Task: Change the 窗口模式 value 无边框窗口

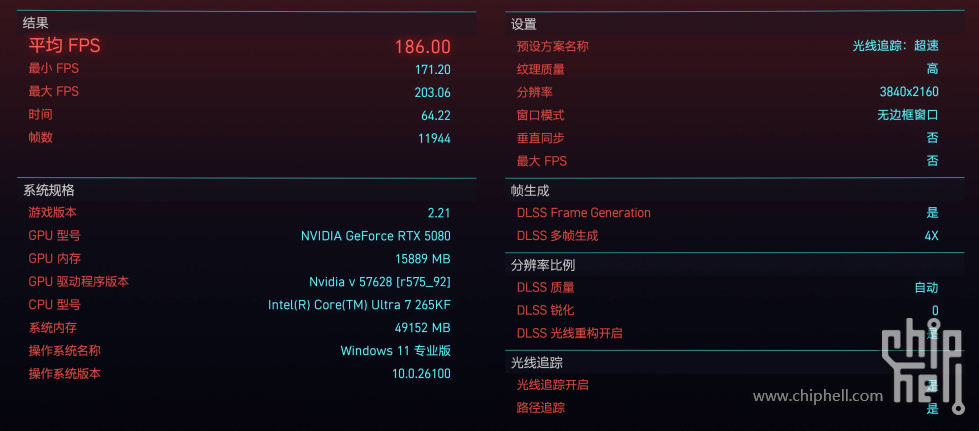Action: pos(908,115)
